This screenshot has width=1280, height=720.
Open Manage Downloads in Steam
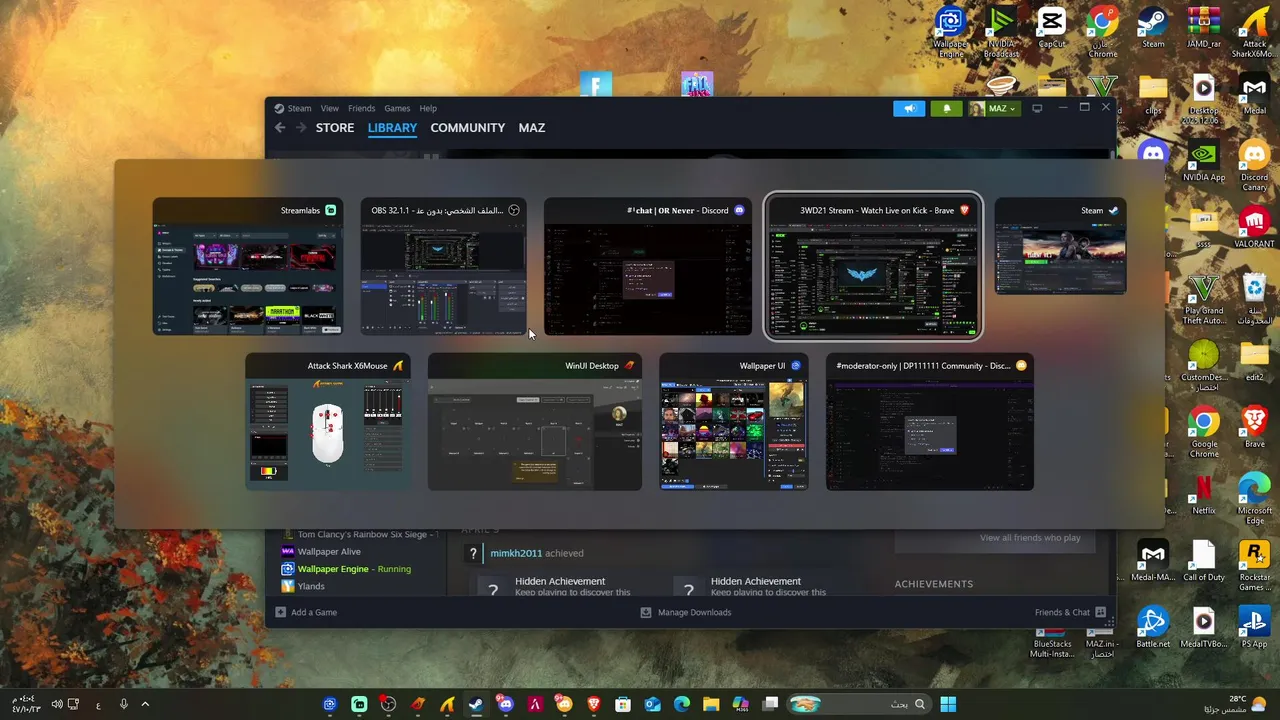686,612
